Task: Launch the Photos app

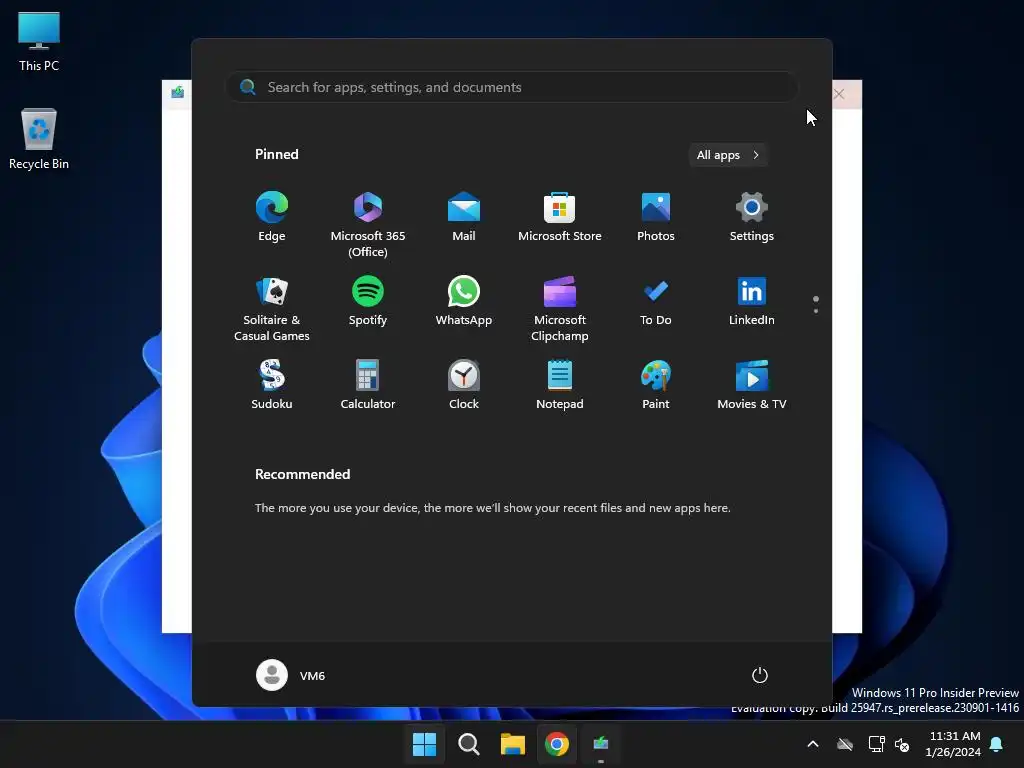Action: tap(656, 217)
